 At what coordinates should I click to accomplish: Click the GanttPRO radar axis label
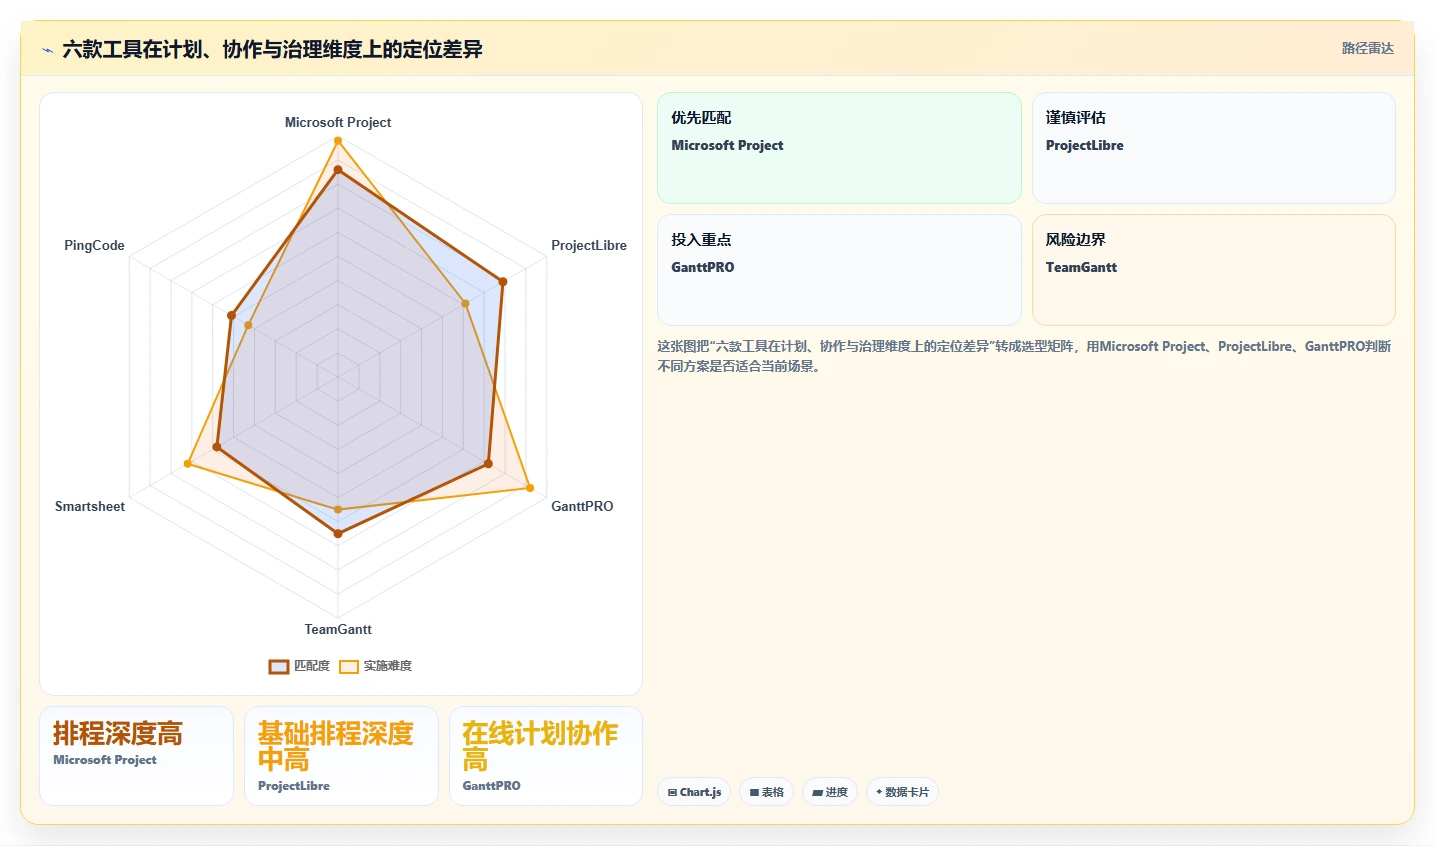pyautogui.click(x=582, y=506)
